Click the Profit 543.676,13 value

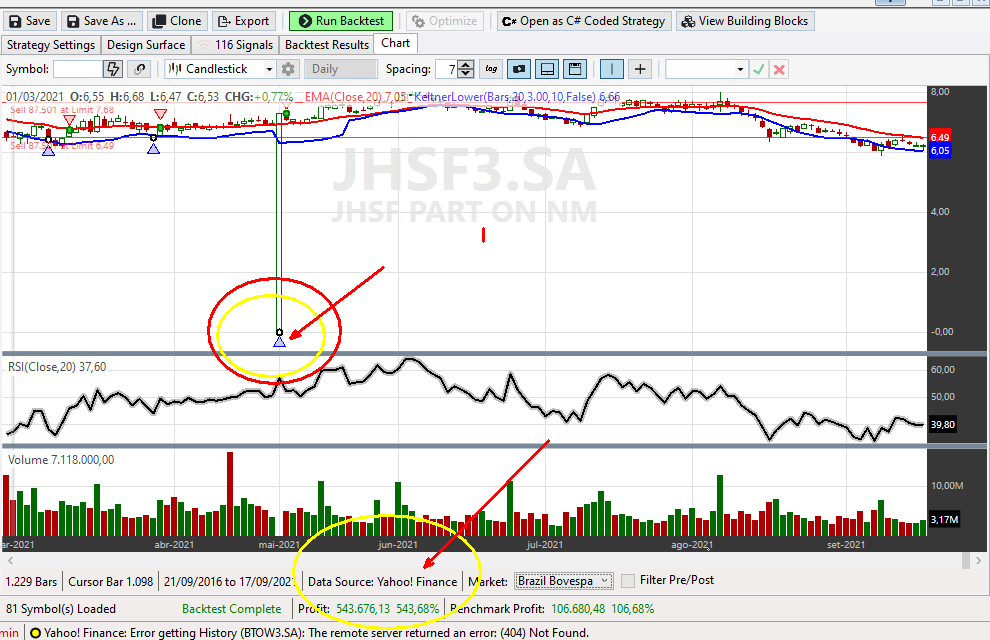(363, 609)
